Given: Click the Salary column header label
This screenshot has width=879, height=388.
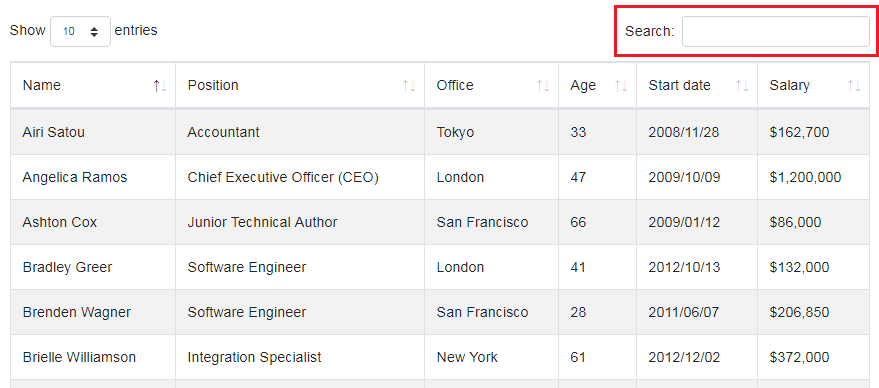Looking at the screenshot, I should 789,85.
